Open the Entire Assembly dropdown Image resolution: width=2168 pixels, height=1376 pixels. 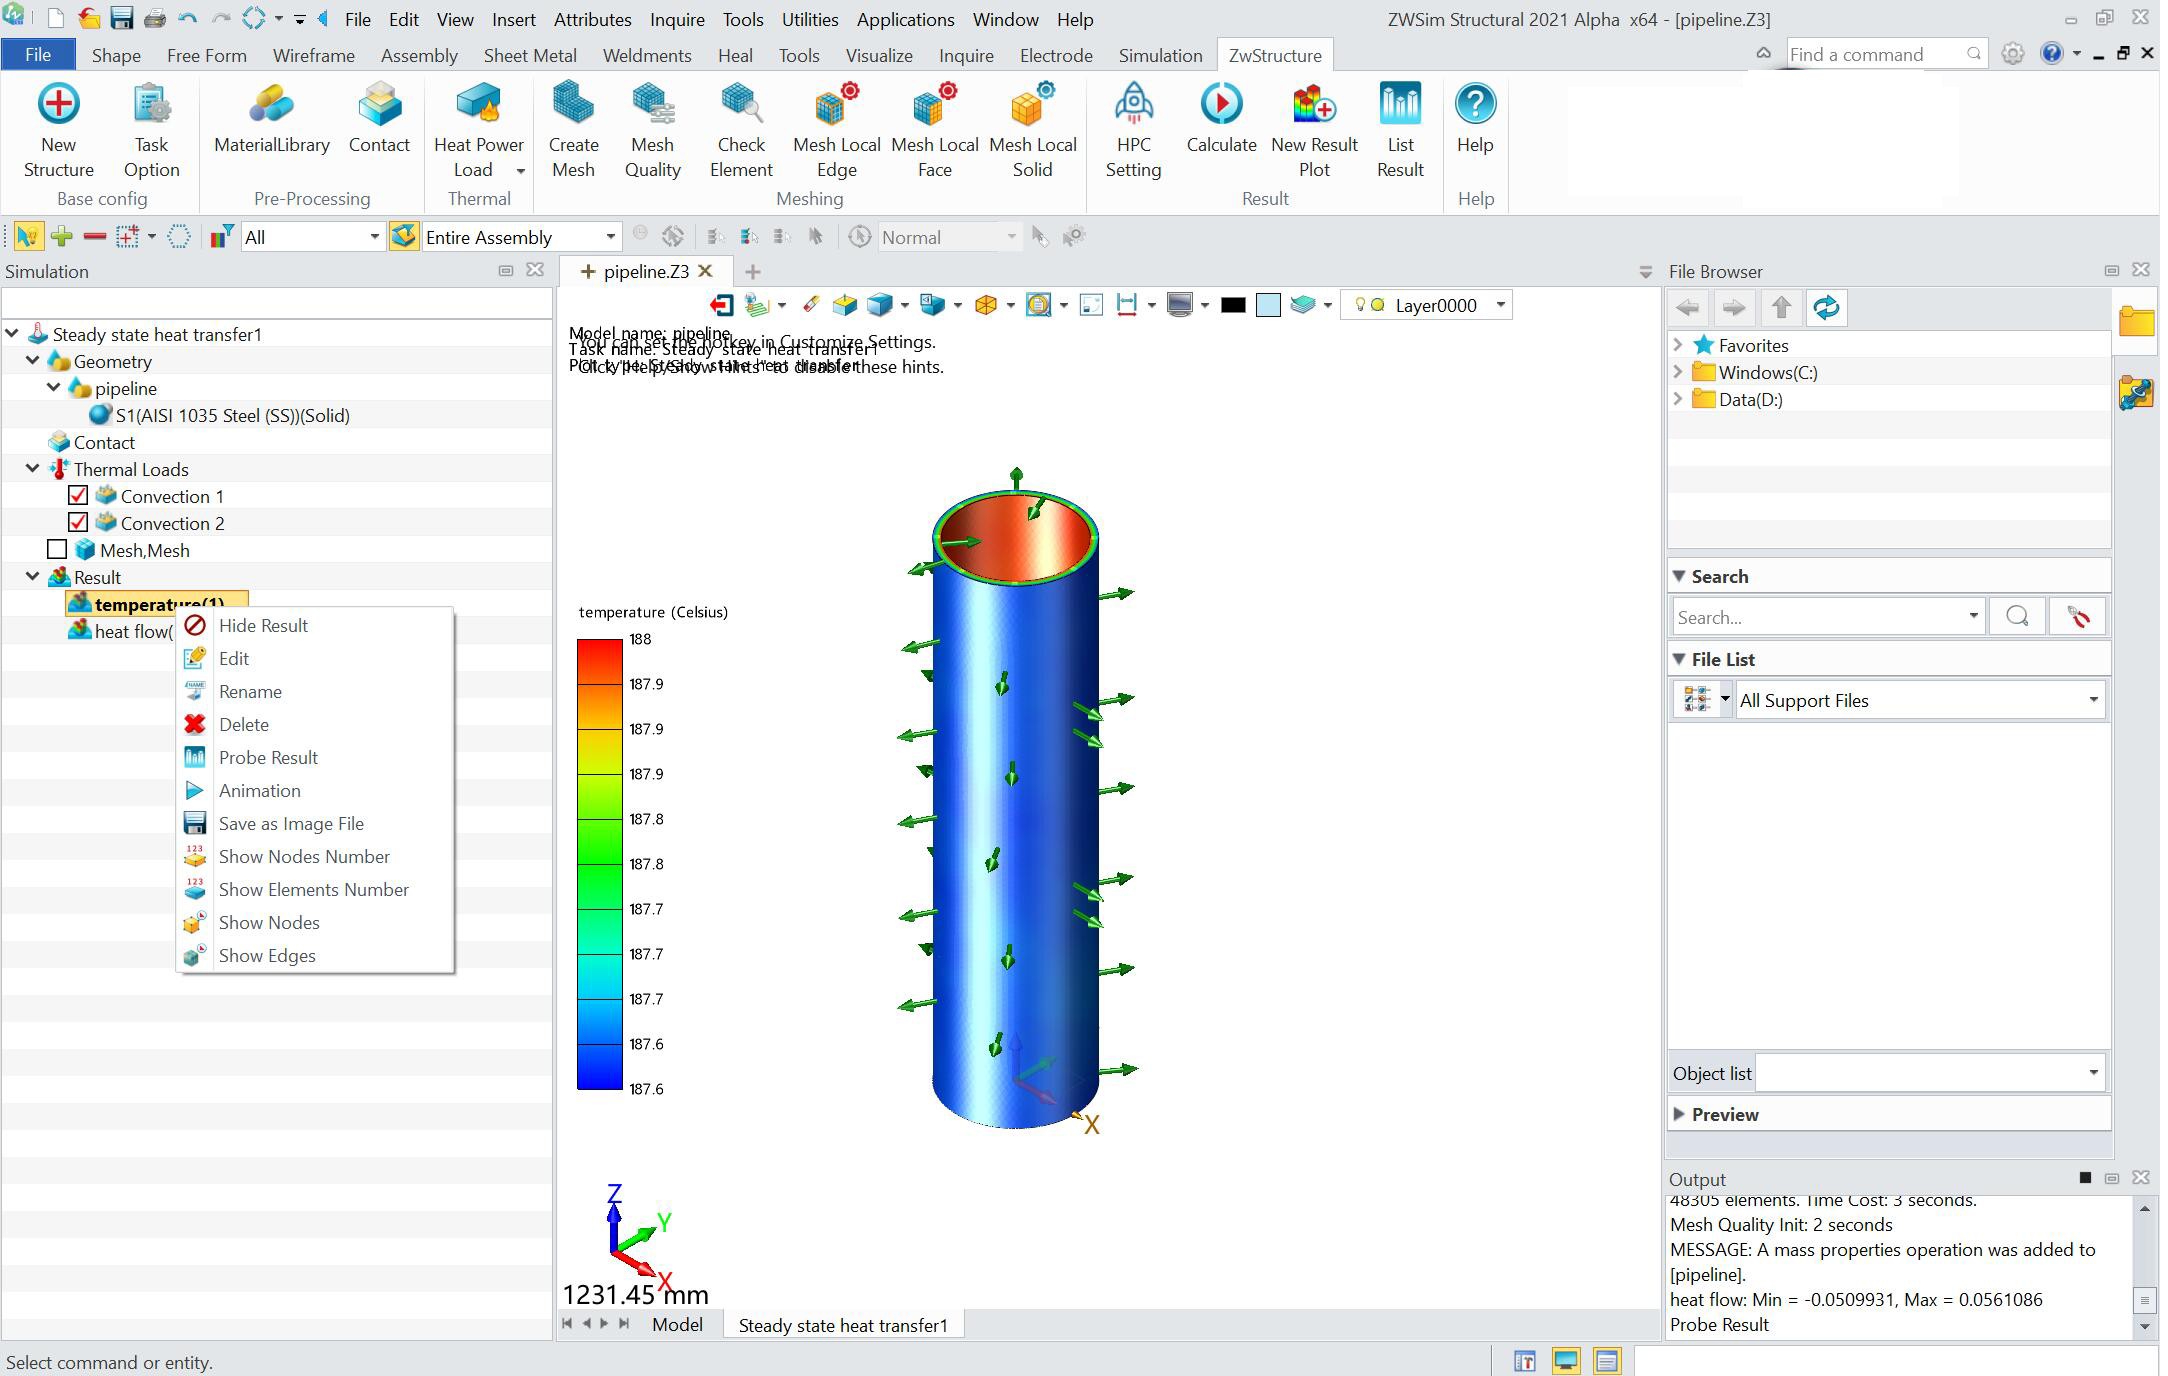[x=608, y=237]
